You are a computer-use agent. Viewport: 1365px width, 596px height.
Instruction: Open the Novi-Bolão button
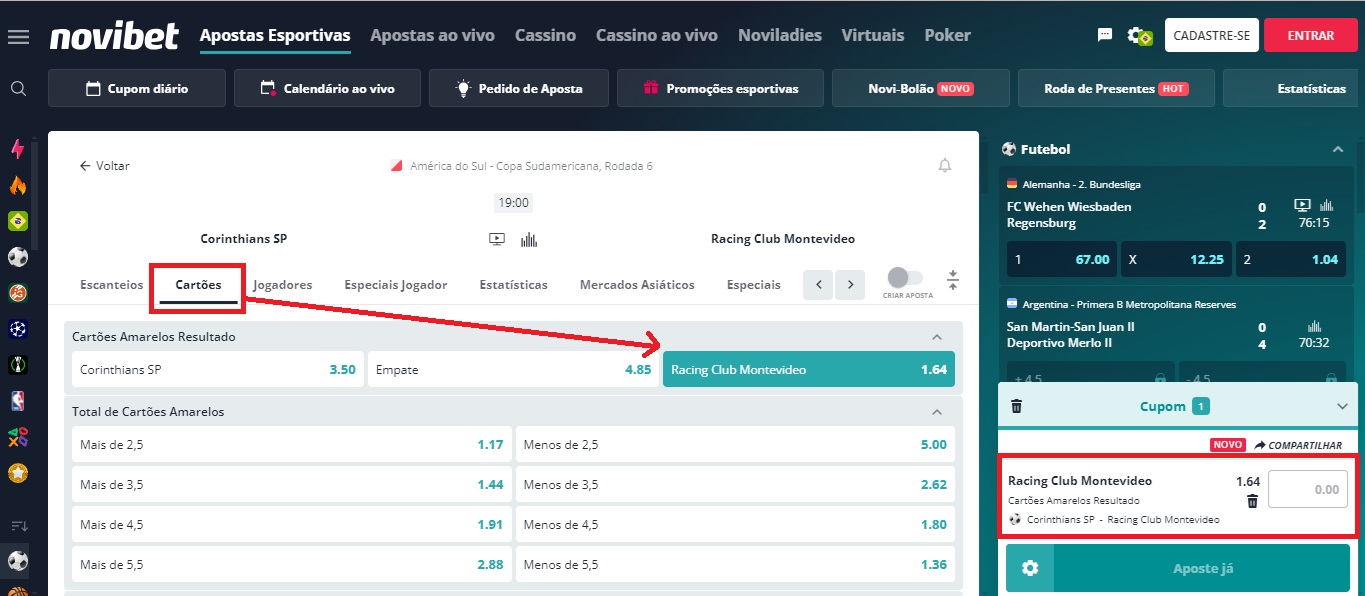pos(921,88)
